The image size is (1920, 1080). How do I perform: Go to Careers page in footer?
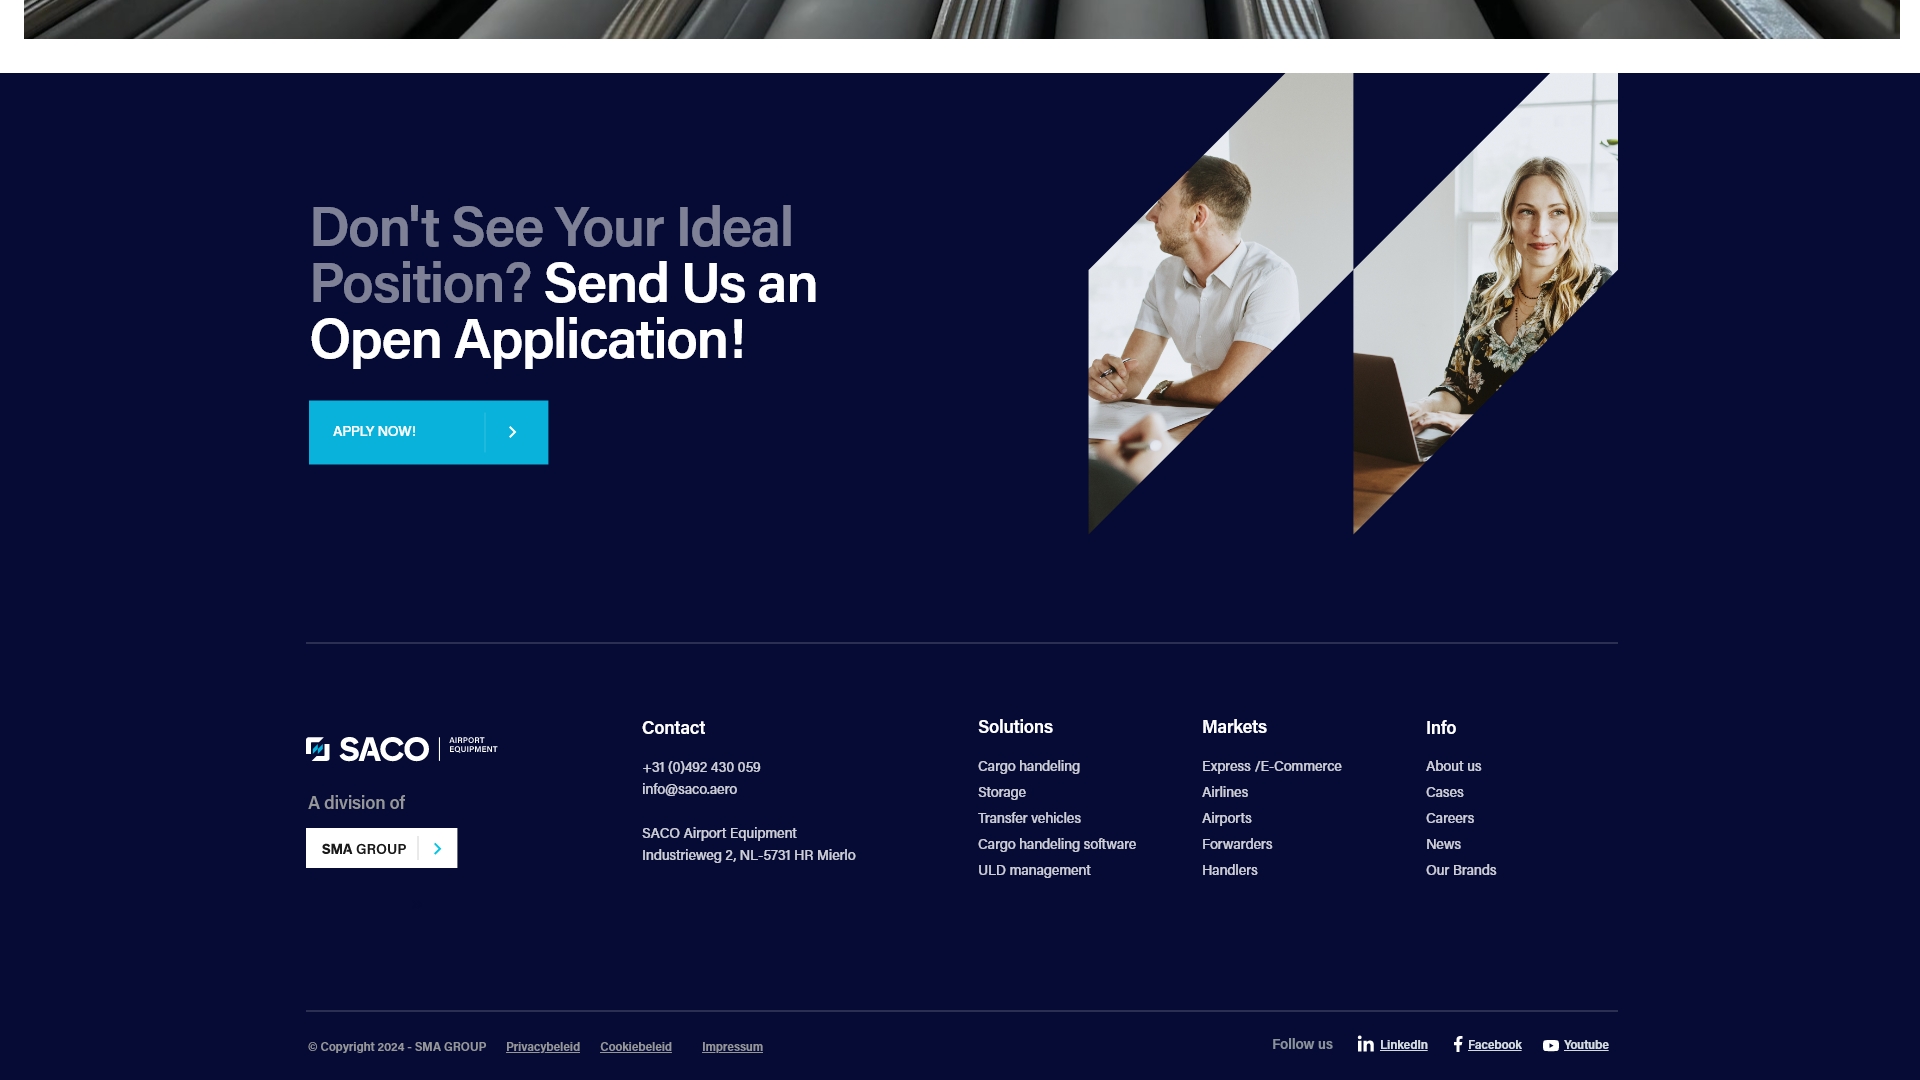tap(1450, 818)
